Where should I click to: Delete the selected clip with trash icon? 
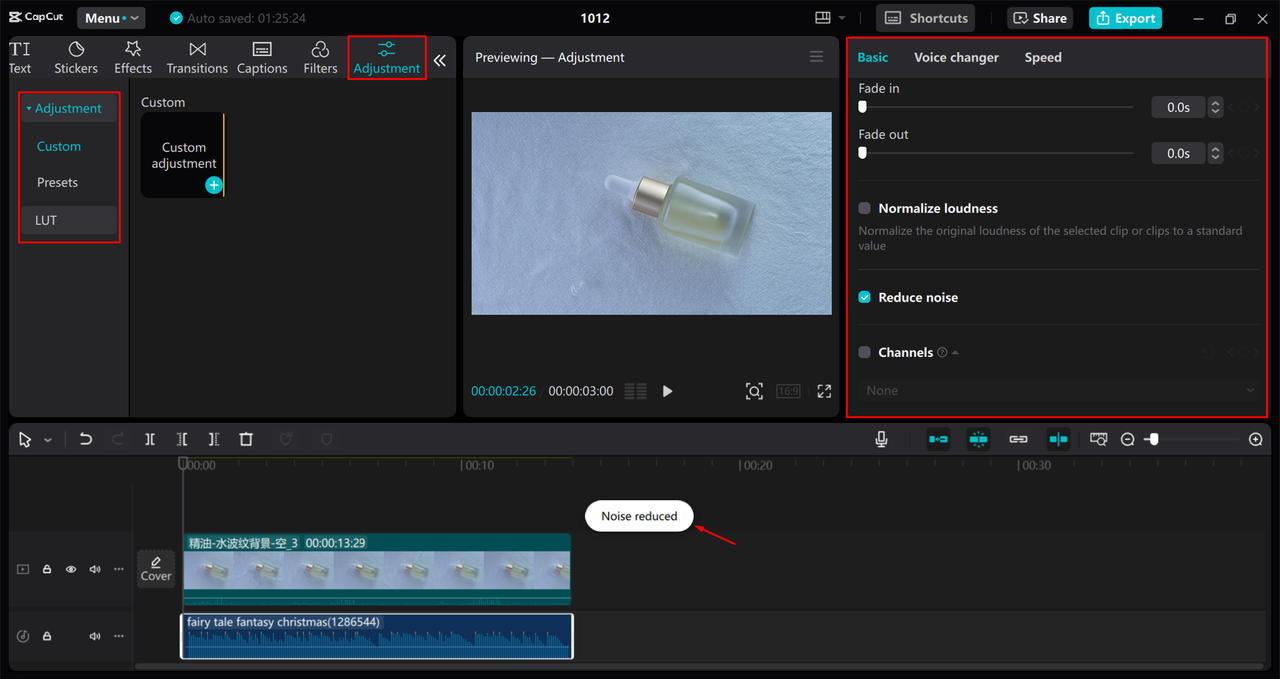click(246, 439)
